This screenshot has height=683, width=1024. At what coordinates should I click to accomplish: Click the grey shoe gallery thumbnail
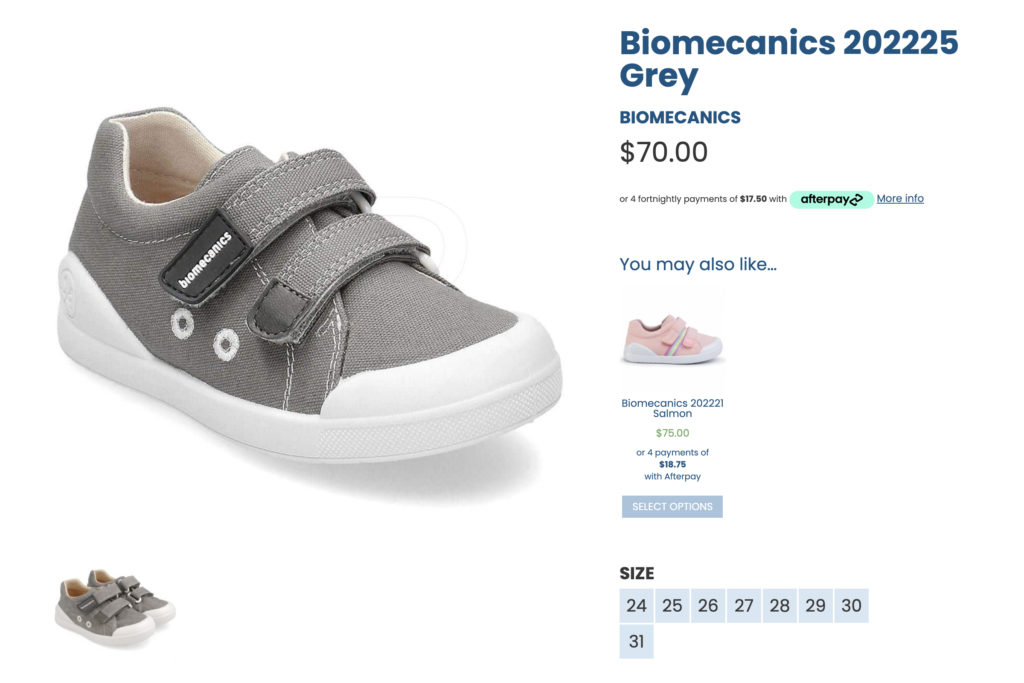[114, 606]
